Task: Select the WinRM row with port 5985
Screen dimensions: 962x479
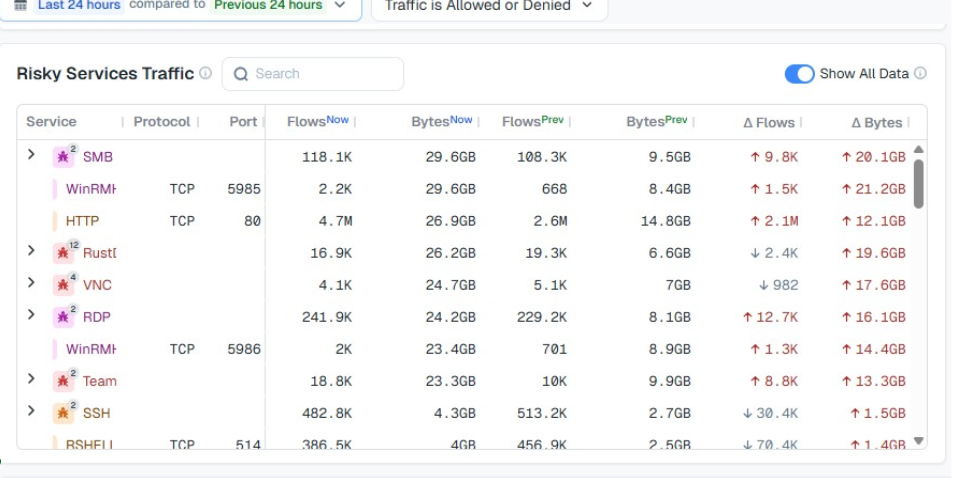Action: coord(464,189)
